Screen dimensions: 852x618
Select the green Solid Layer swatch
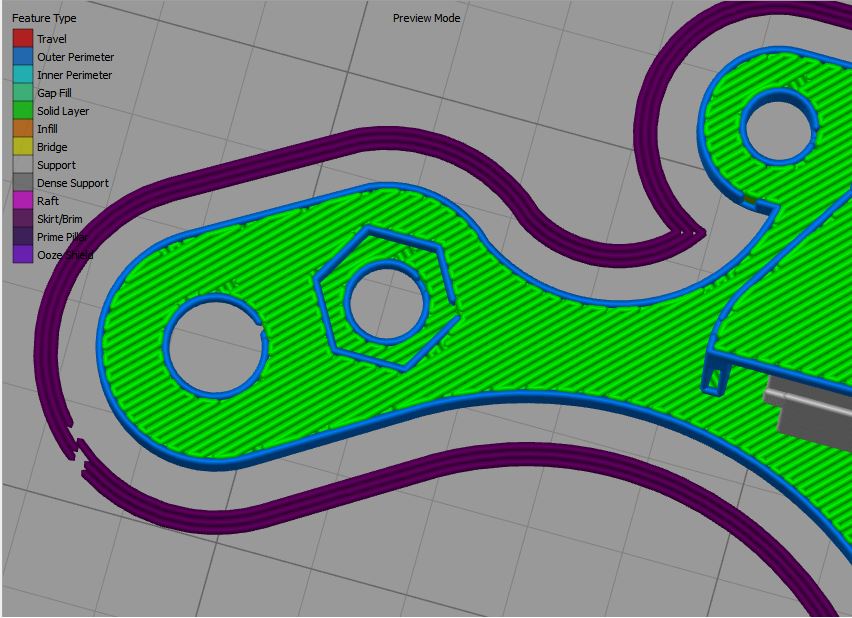coord(22,111)
